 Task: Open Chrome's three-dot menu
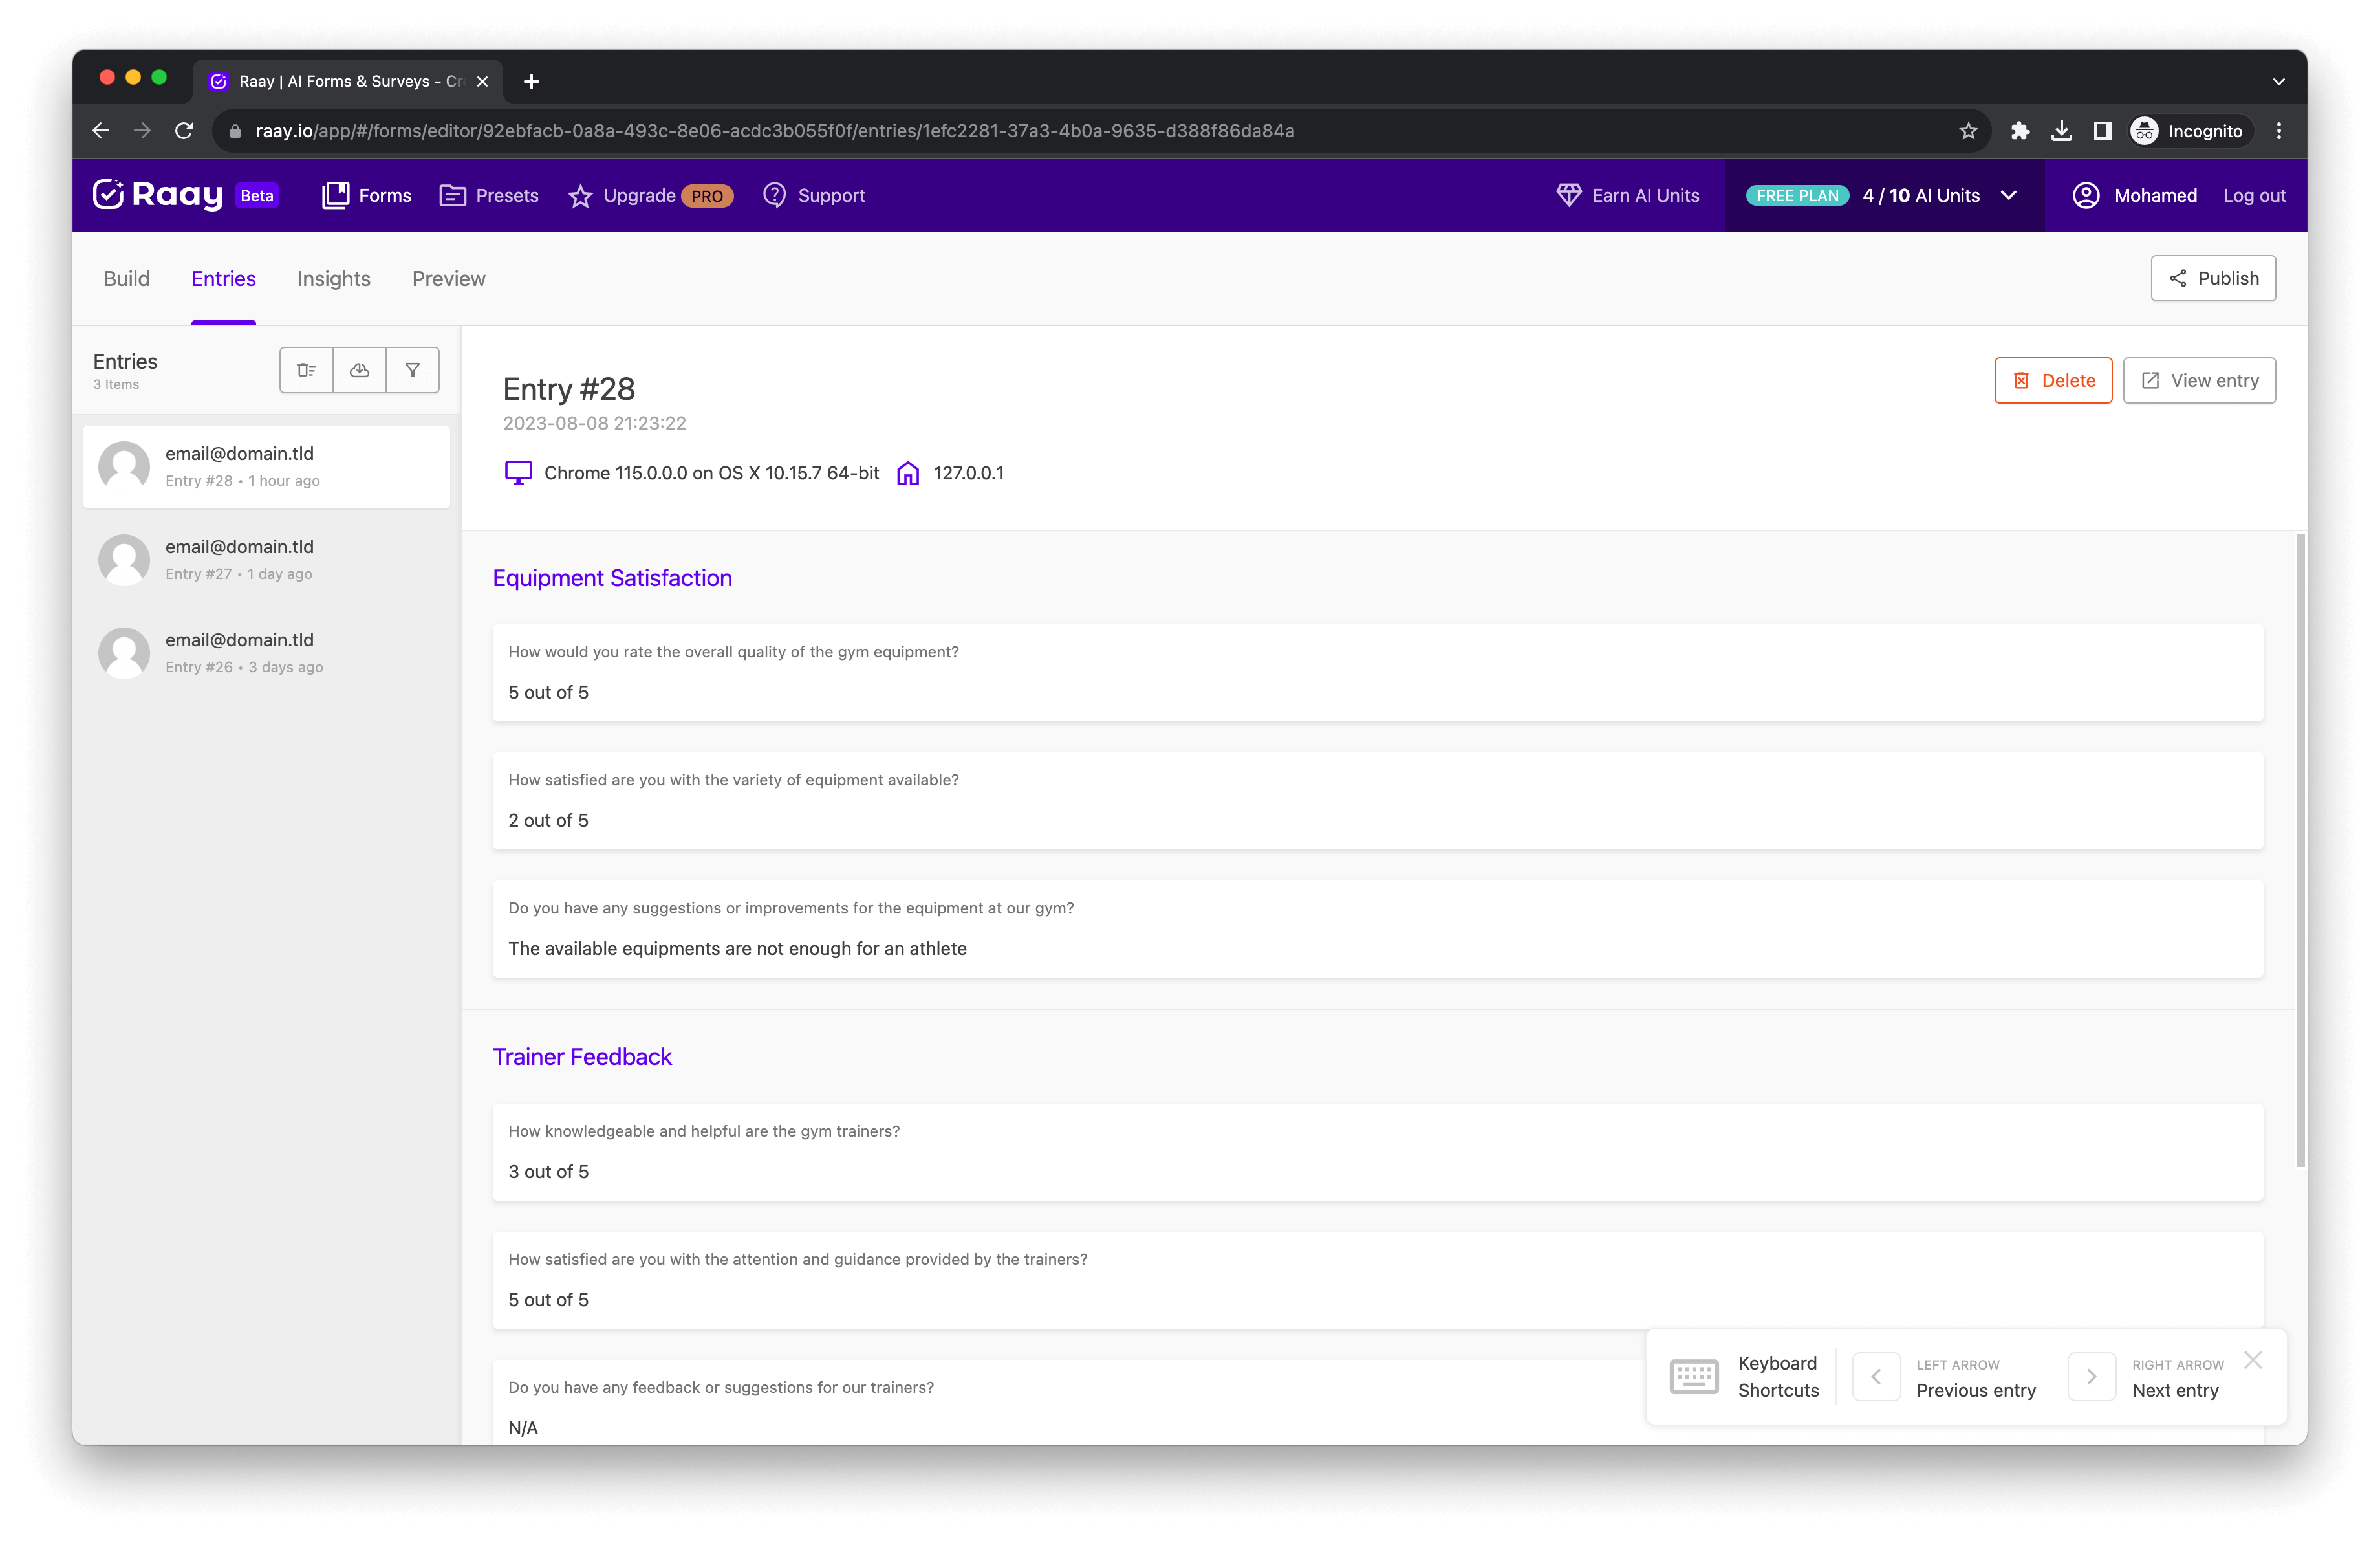(2278, 131)
